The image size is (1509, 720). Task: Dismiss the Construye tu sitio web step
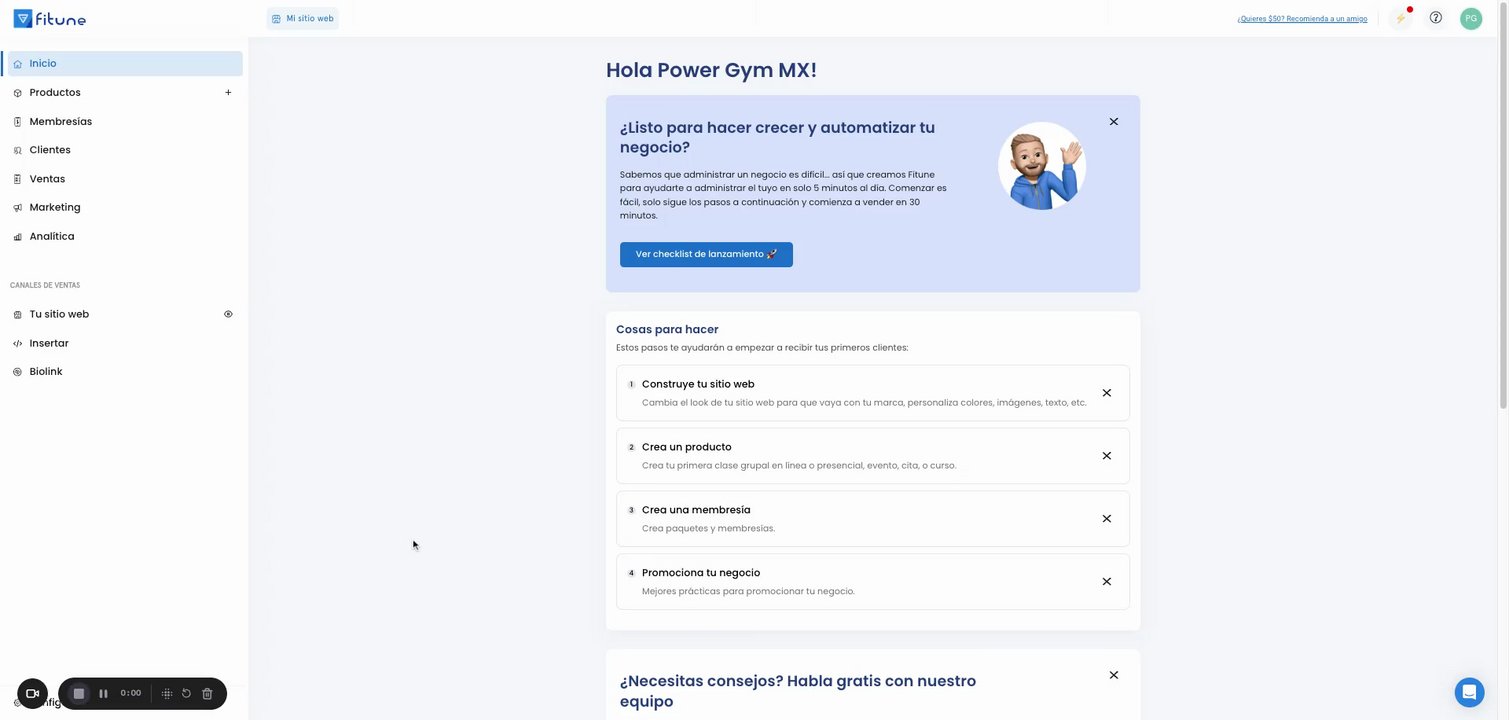coord(1107,393)
